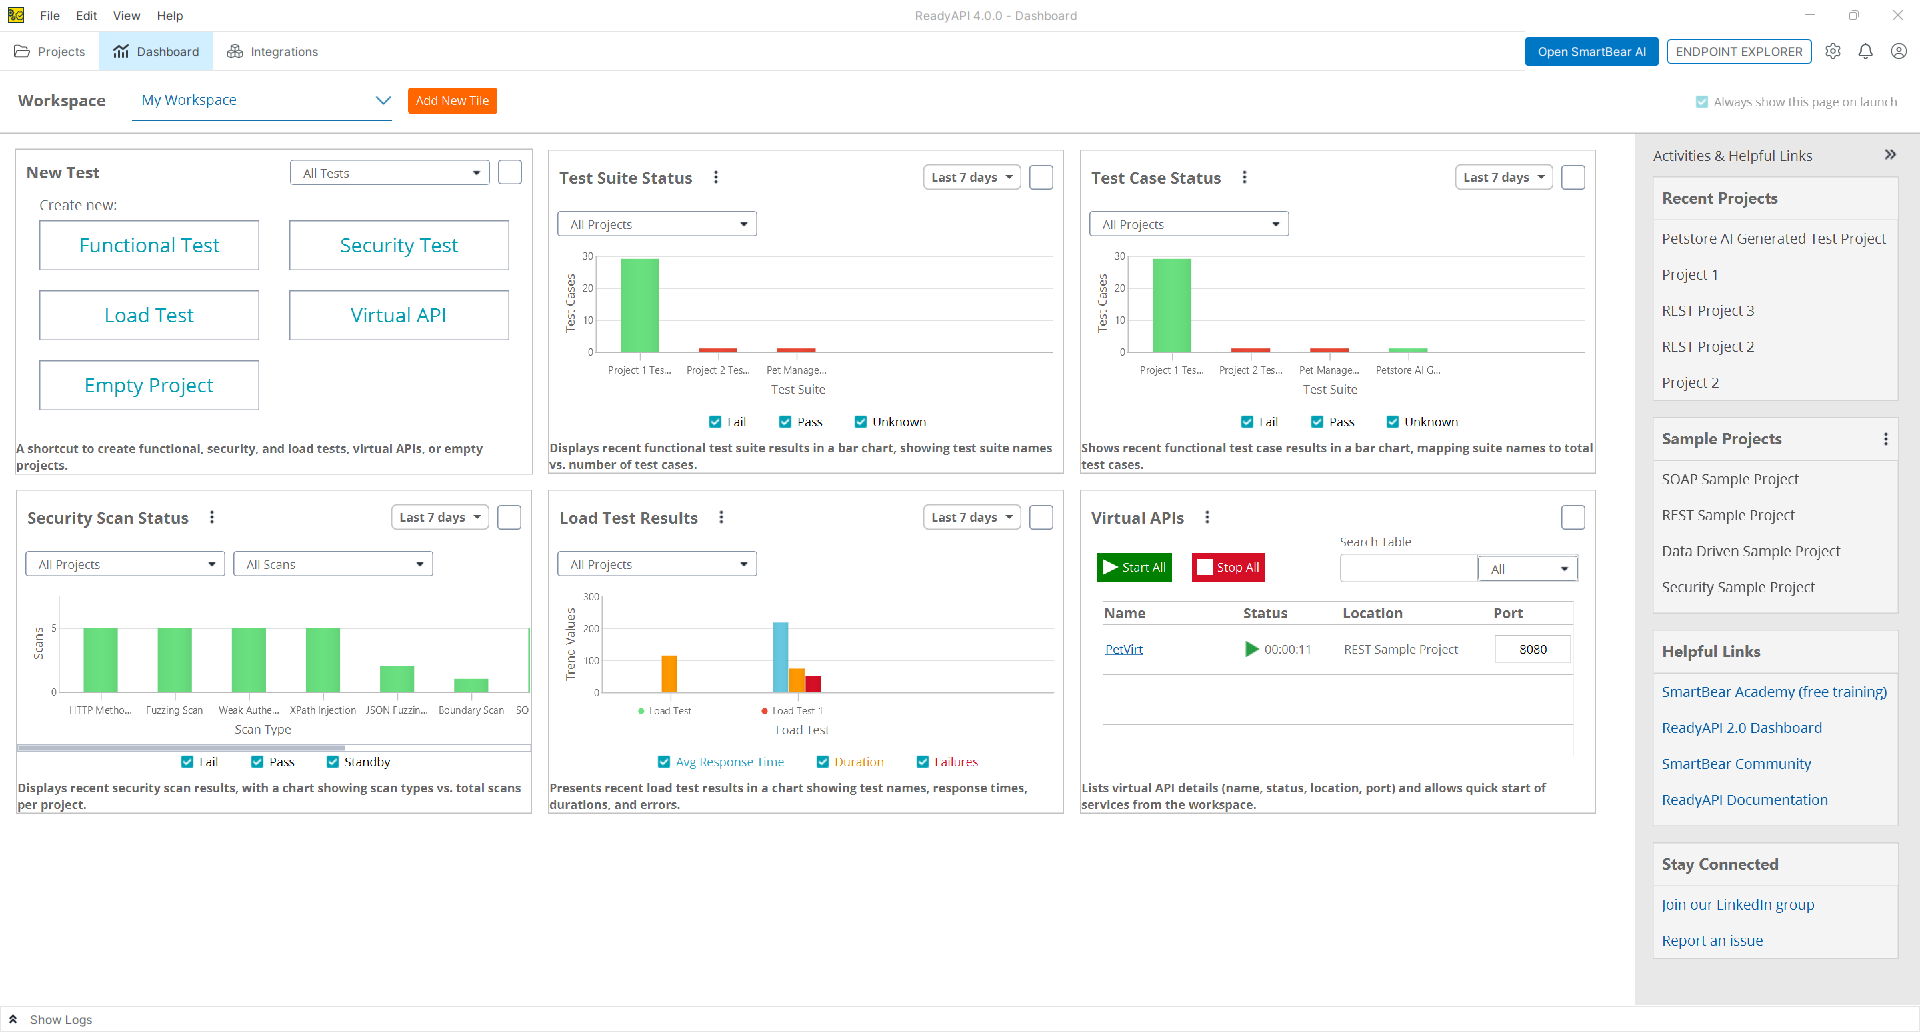Create a new Virtual API
The height and width of the screenshot is (1032, 1920).
[x=399, y=315]
